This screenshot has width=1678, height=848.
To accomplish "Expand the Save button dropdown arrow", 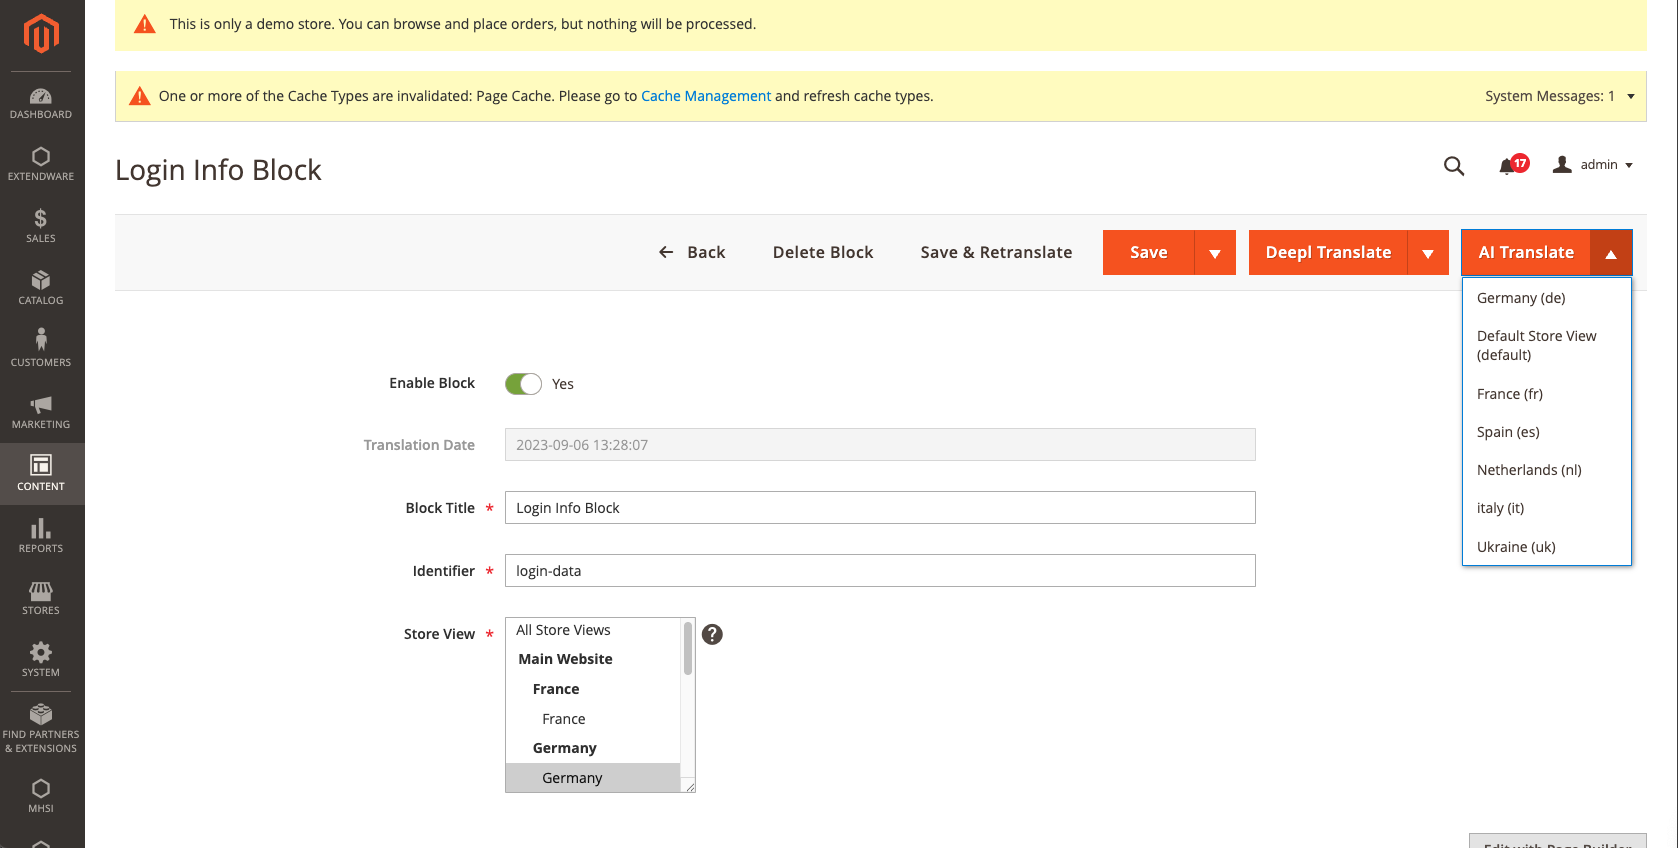I will point(1215,253).
